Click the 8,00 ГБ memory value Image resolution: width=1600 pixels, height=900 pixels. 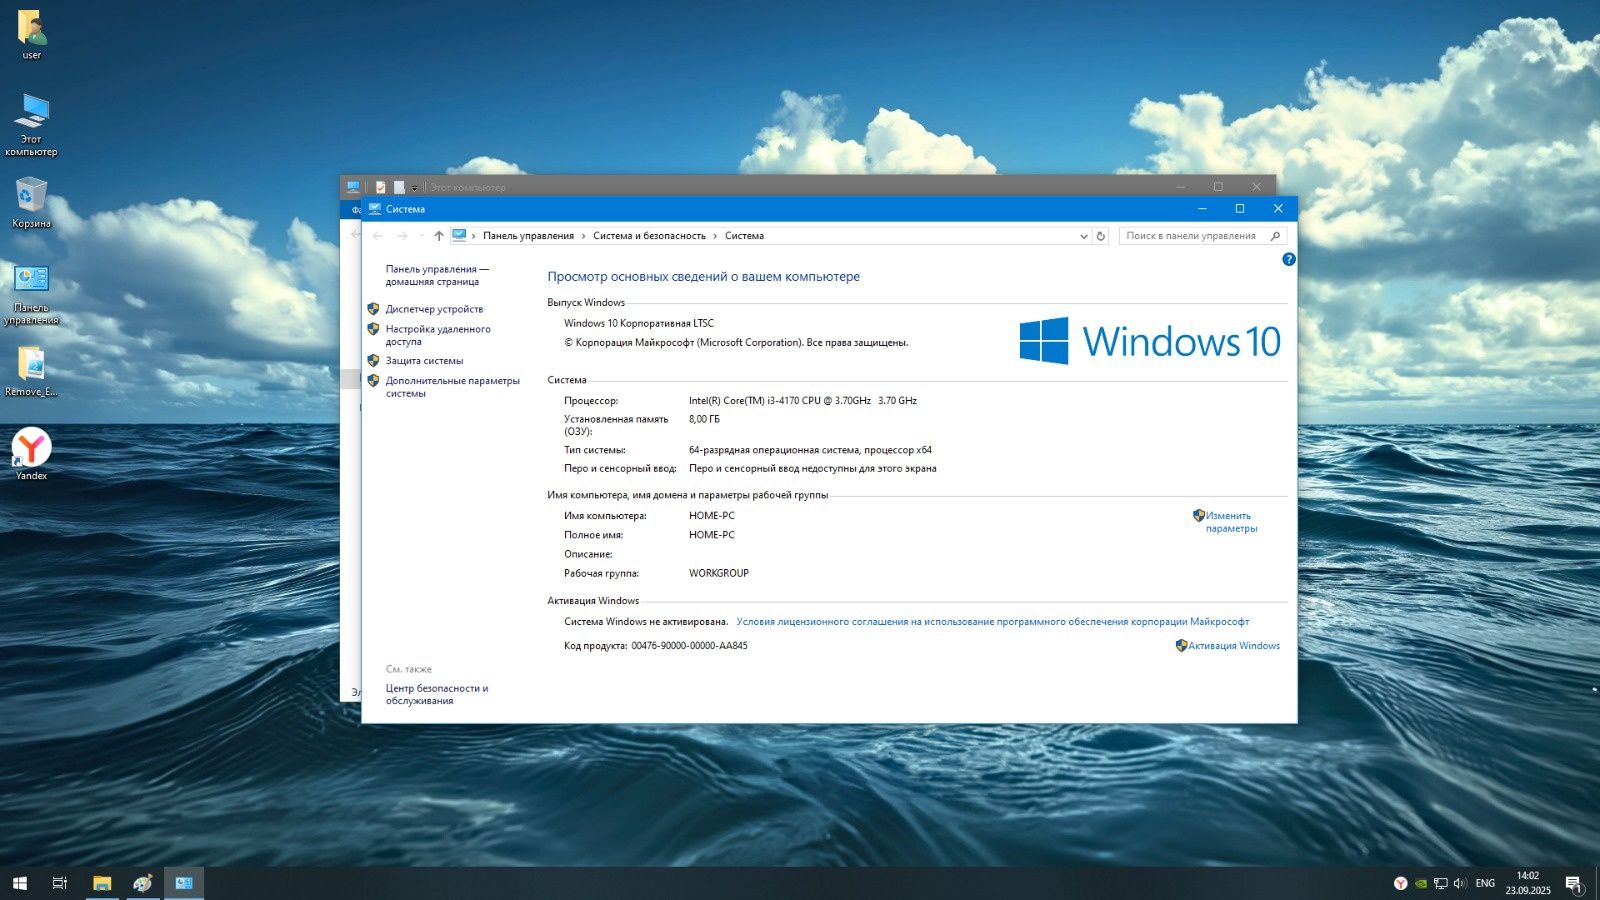point(704,420)
